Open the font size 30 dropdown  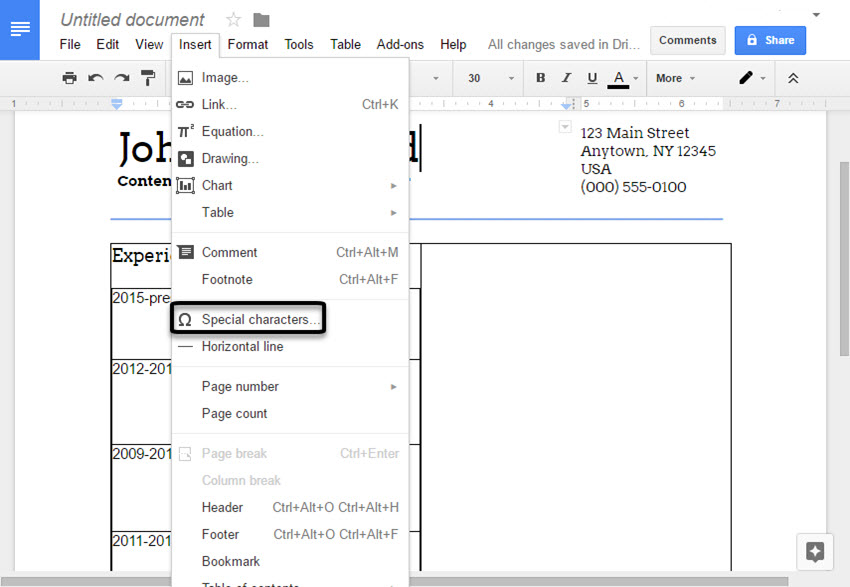tap(491, 79)
